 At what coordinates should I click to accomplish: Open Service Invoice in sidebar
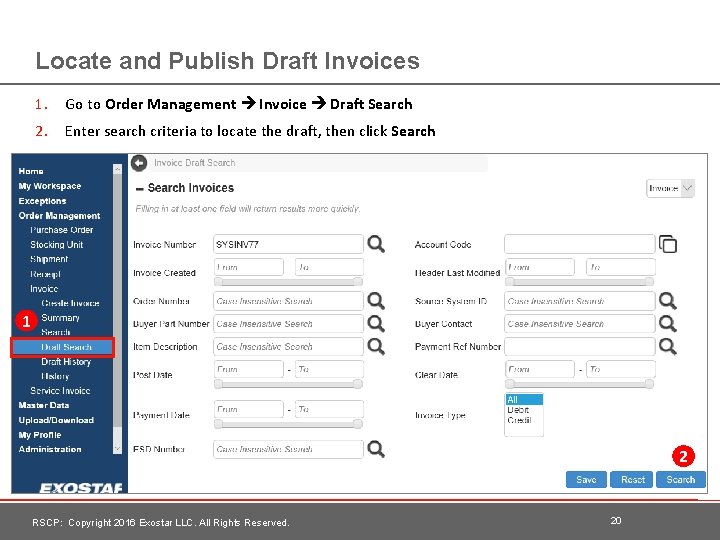[60, 391]
